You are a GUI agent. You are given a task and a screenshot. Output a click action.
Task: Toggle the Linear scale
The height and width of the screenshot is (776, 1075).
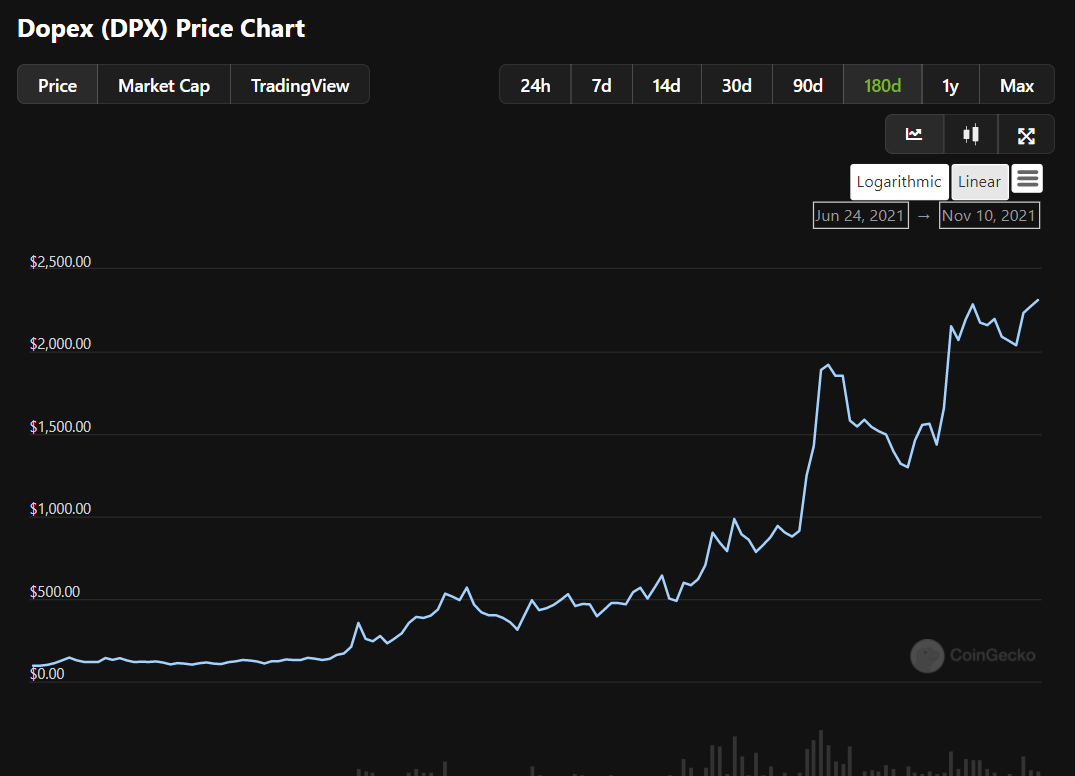coord(980,182)
